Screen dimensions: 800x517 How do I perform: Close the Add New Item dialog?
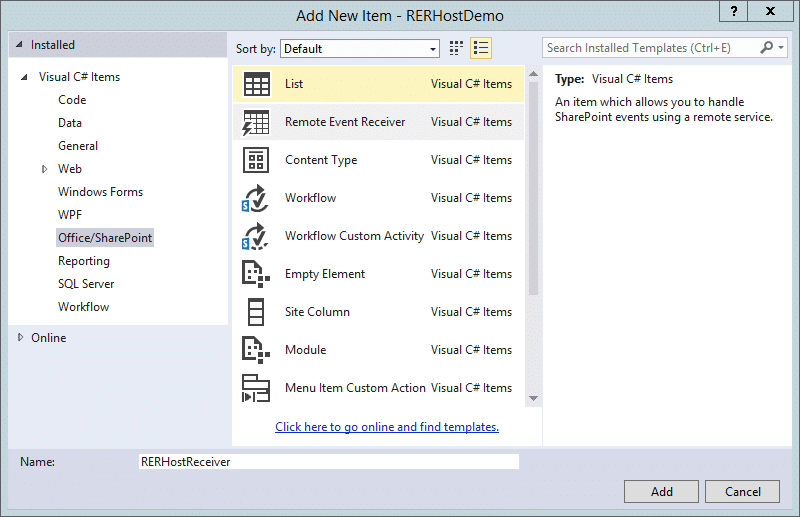pyautogui.click(x=770, y=11)
